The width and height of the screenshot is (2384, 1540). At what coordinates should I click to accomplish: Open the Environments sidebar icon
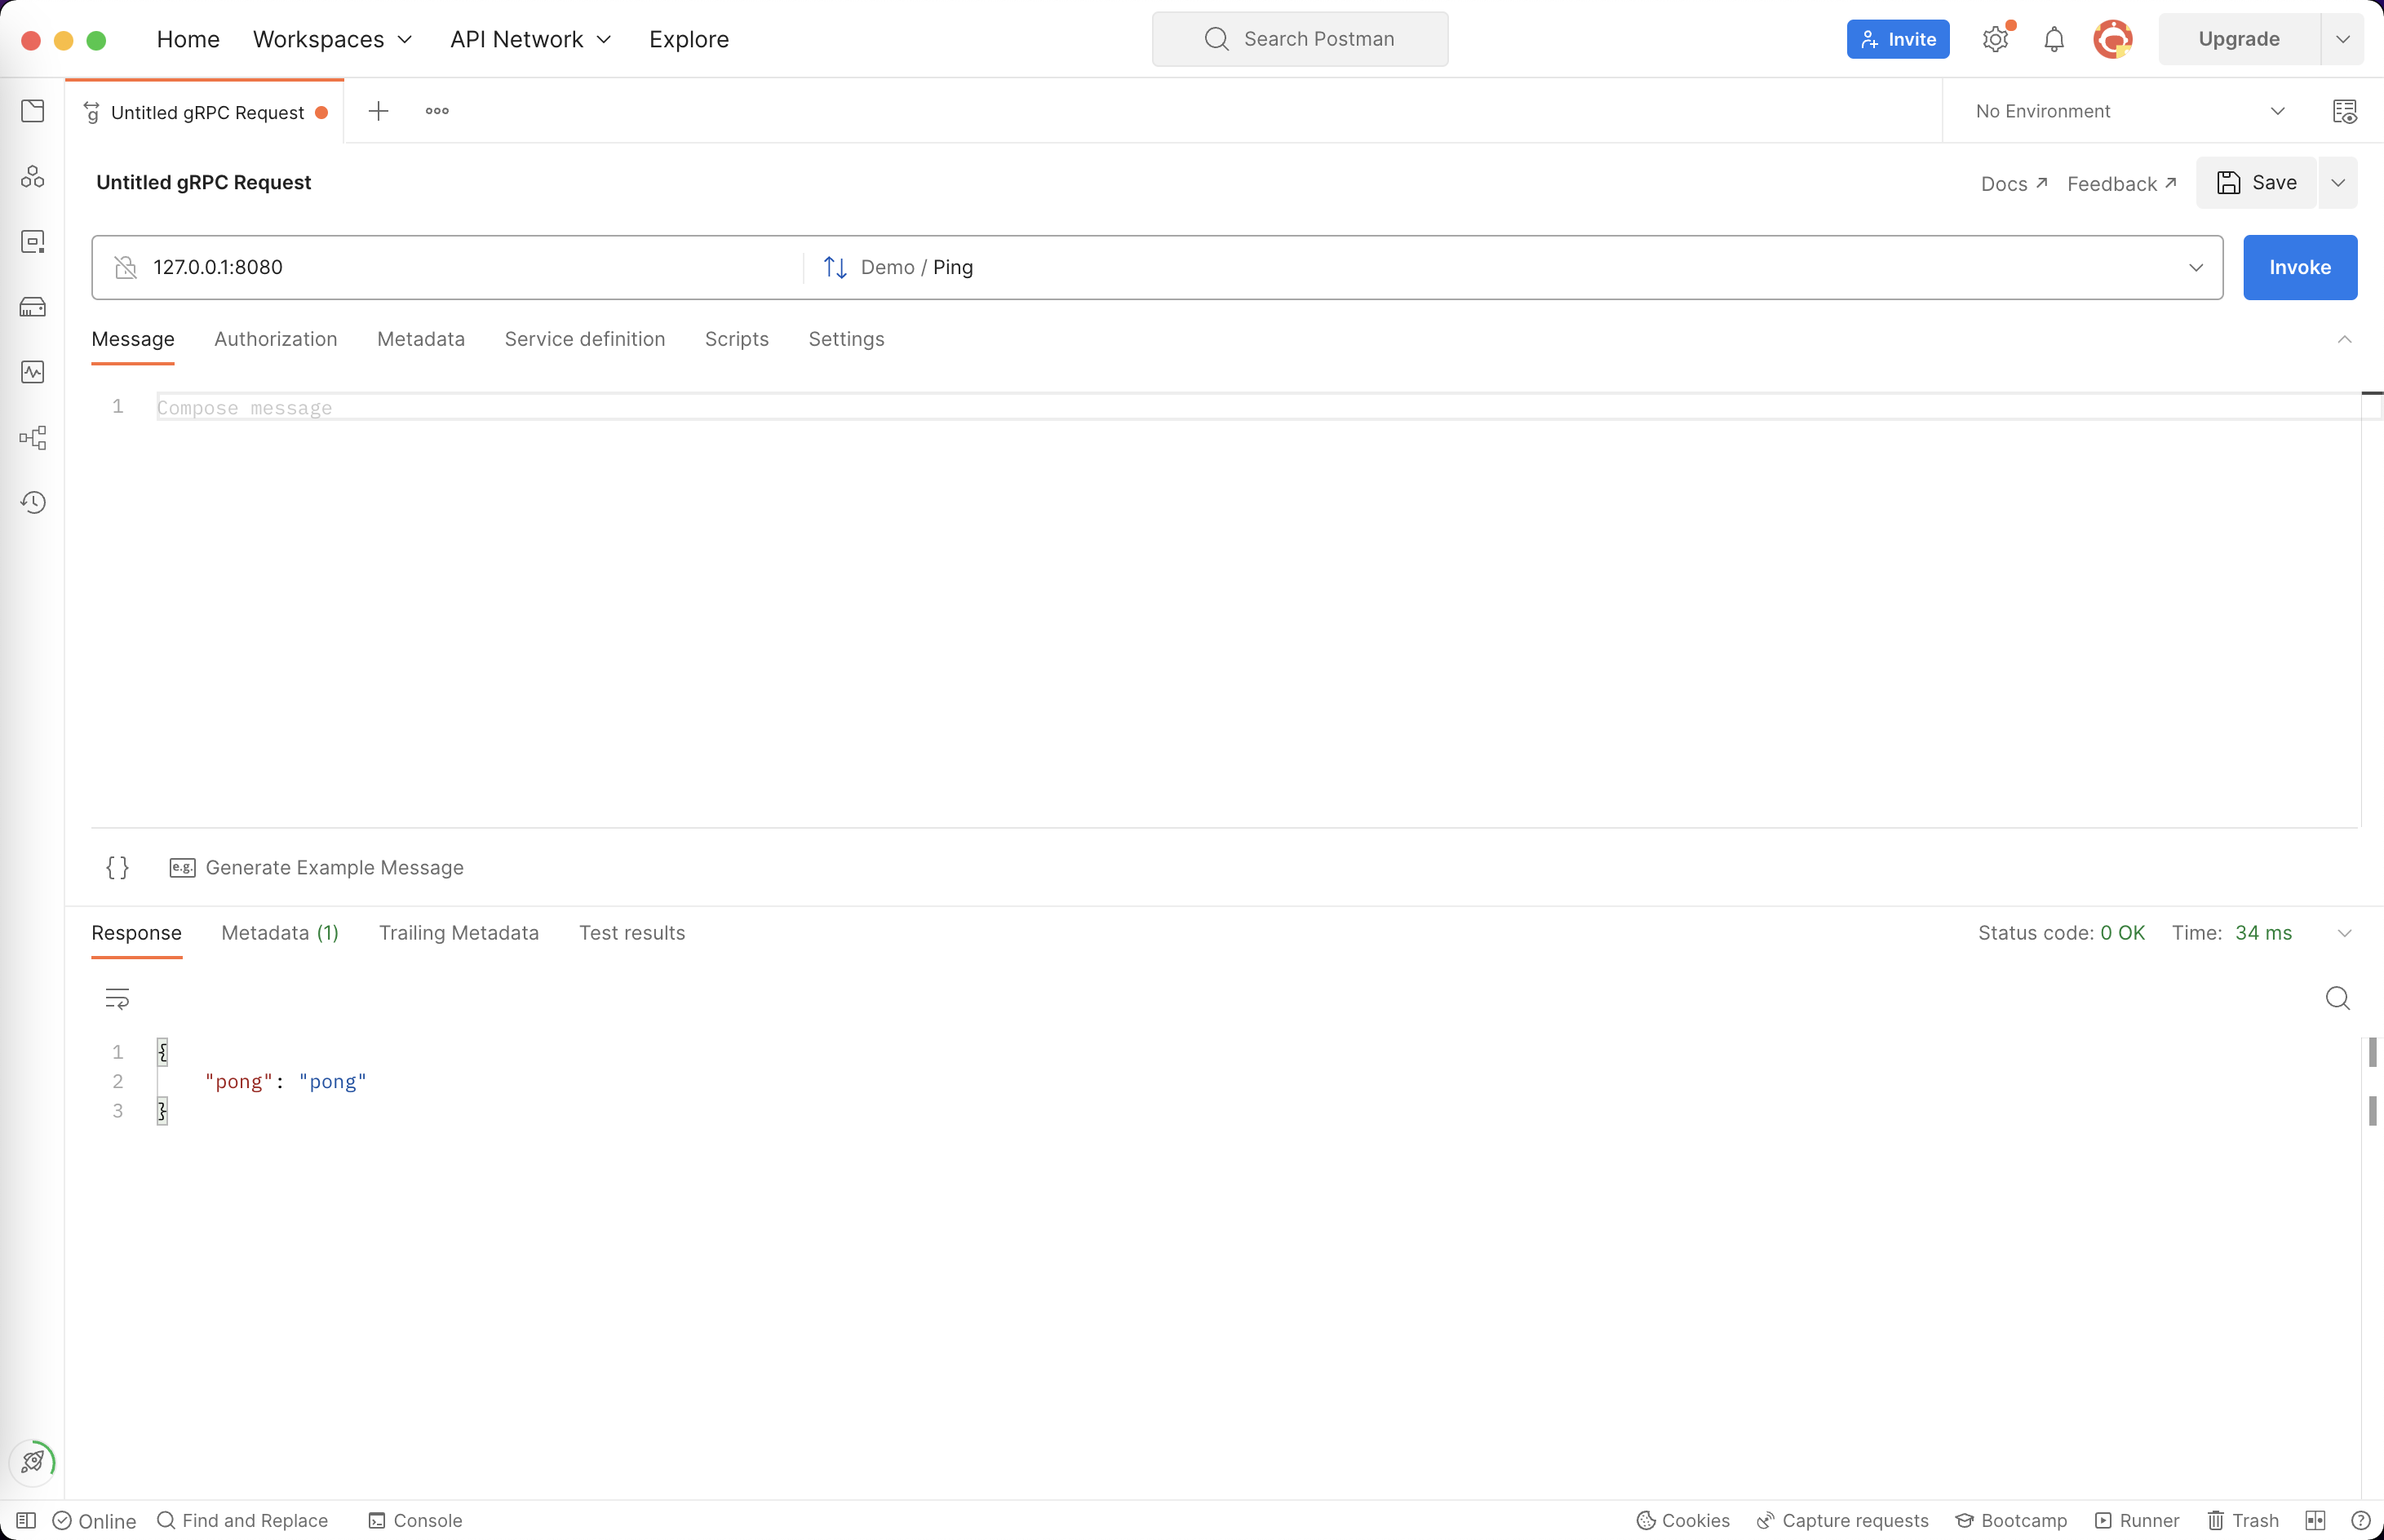coord(33,242)
